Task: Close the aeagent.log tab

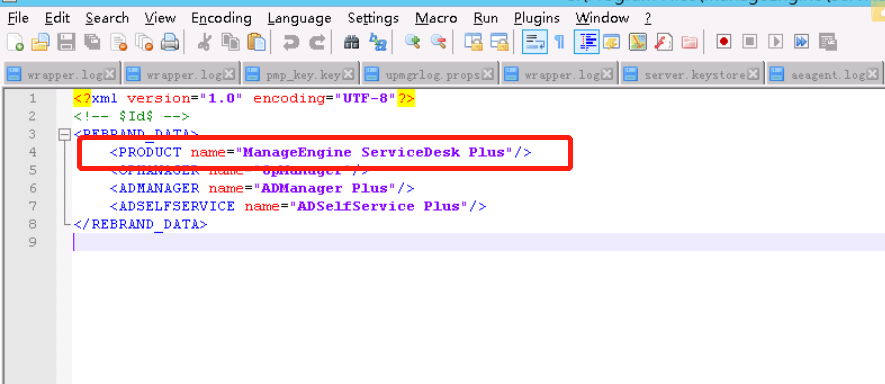Action: (x=872, y=74)
